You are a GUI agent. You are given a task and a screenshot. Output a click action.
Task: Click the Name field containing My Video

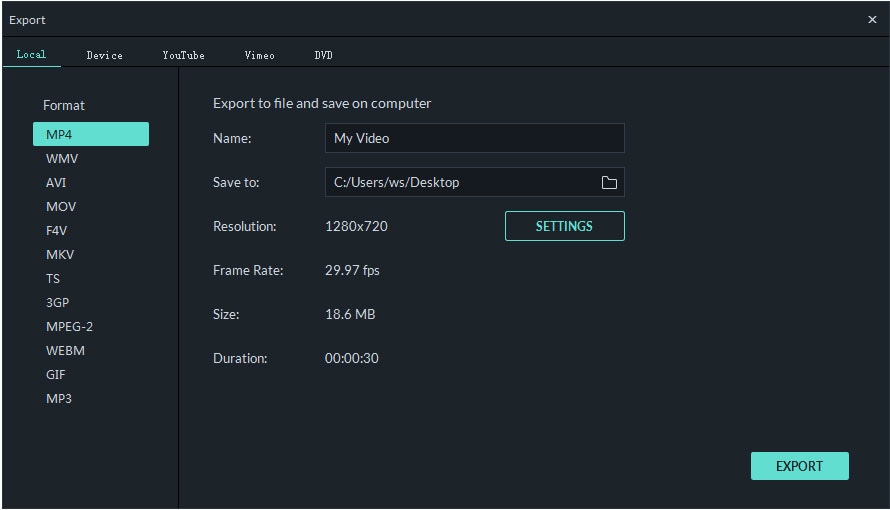[475, 138]
